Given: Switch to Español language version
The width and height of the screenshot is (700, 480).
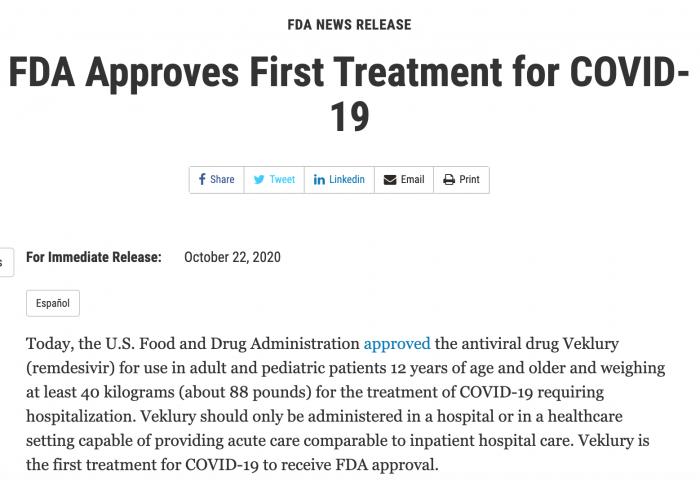Looking at the screenshot, I should 53,303.
